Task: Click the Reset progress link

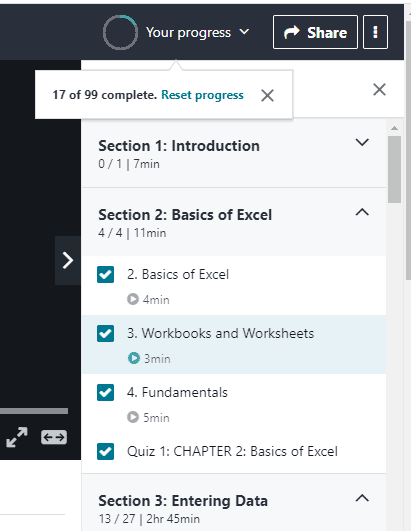Action: click(202, 95)
